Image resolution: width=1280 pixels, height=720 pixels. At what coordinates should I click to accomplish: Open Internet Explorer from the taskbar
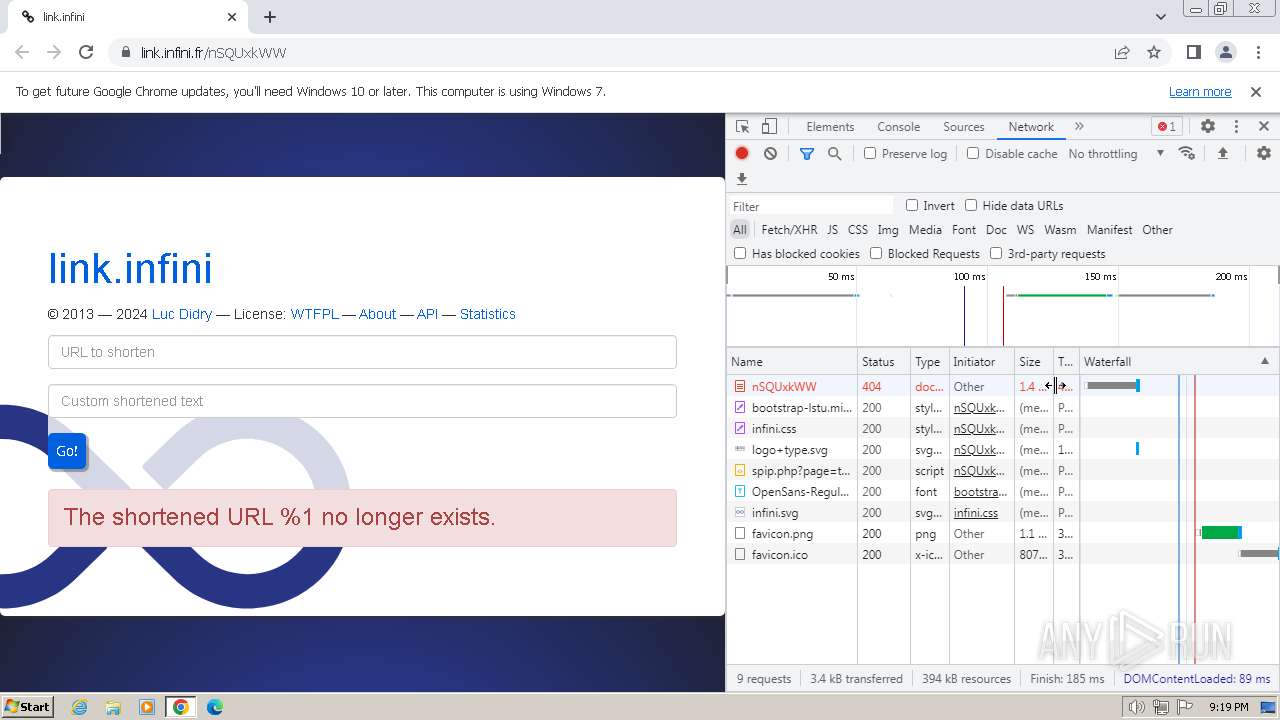[79, 707]
